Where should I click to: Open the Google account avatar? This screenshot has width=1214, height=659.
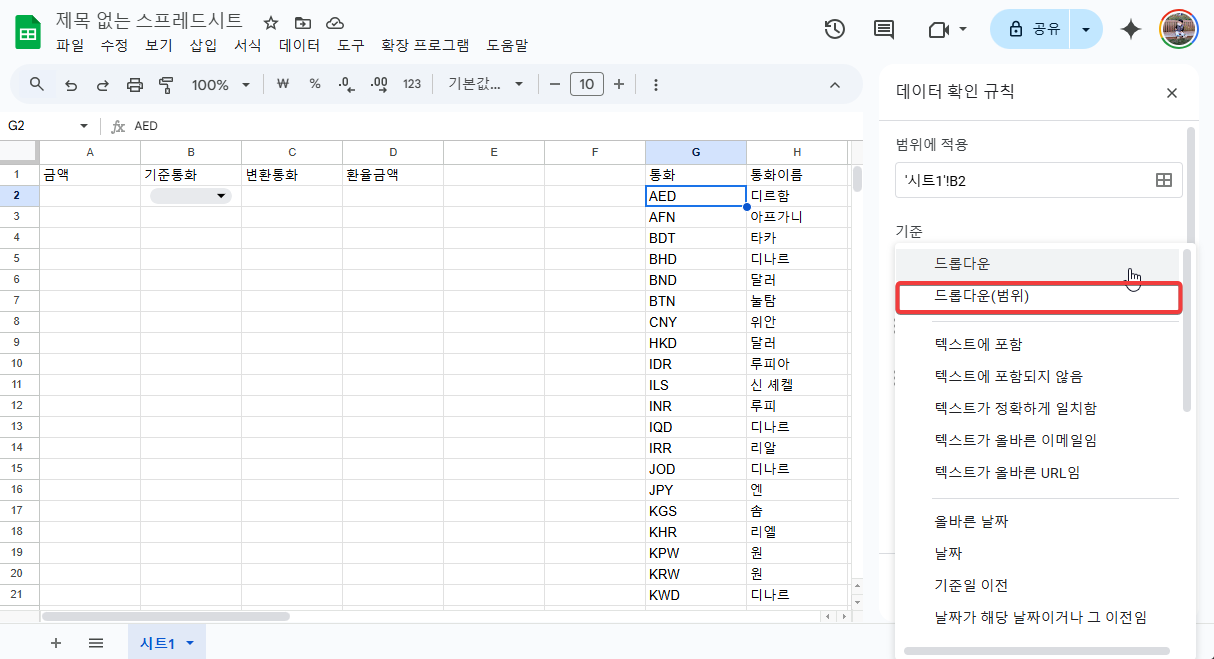click(x=1180, y=29)
